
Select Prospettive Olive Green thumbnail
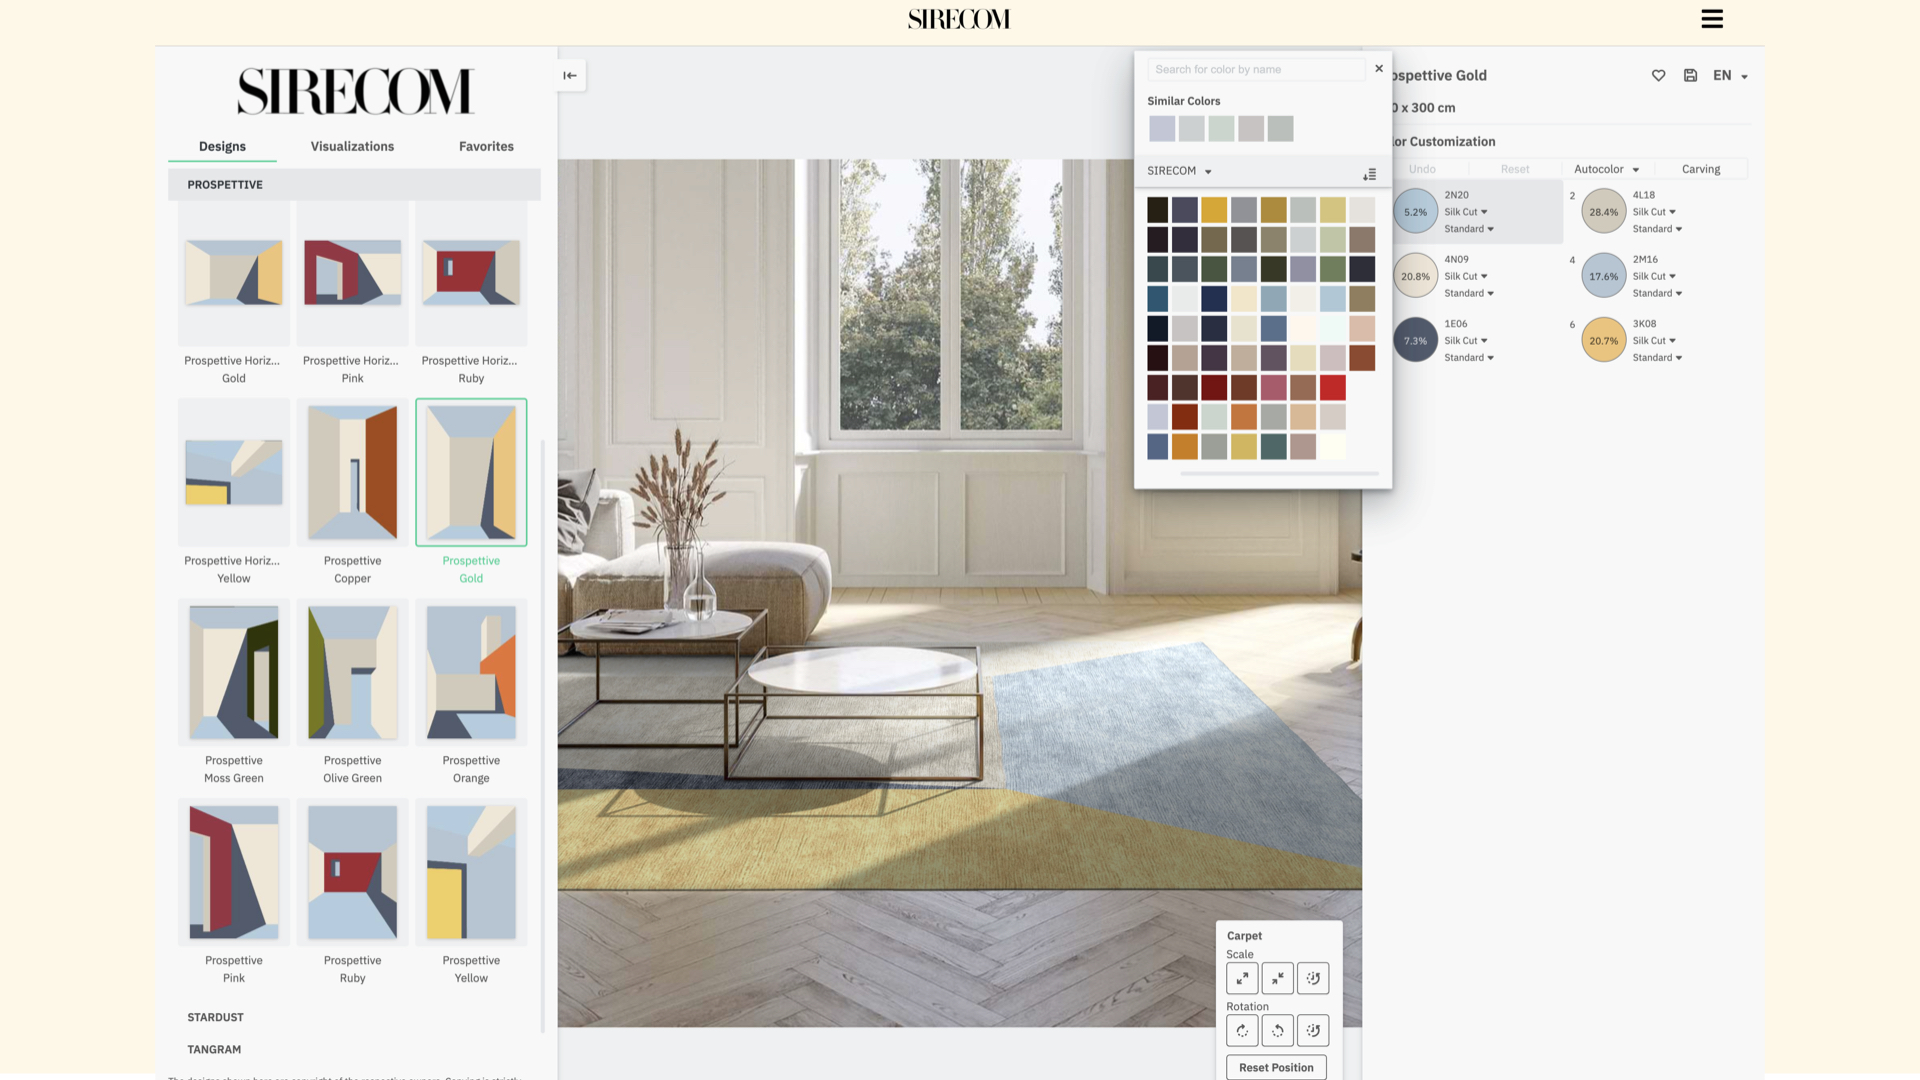(x=352, y=673)
